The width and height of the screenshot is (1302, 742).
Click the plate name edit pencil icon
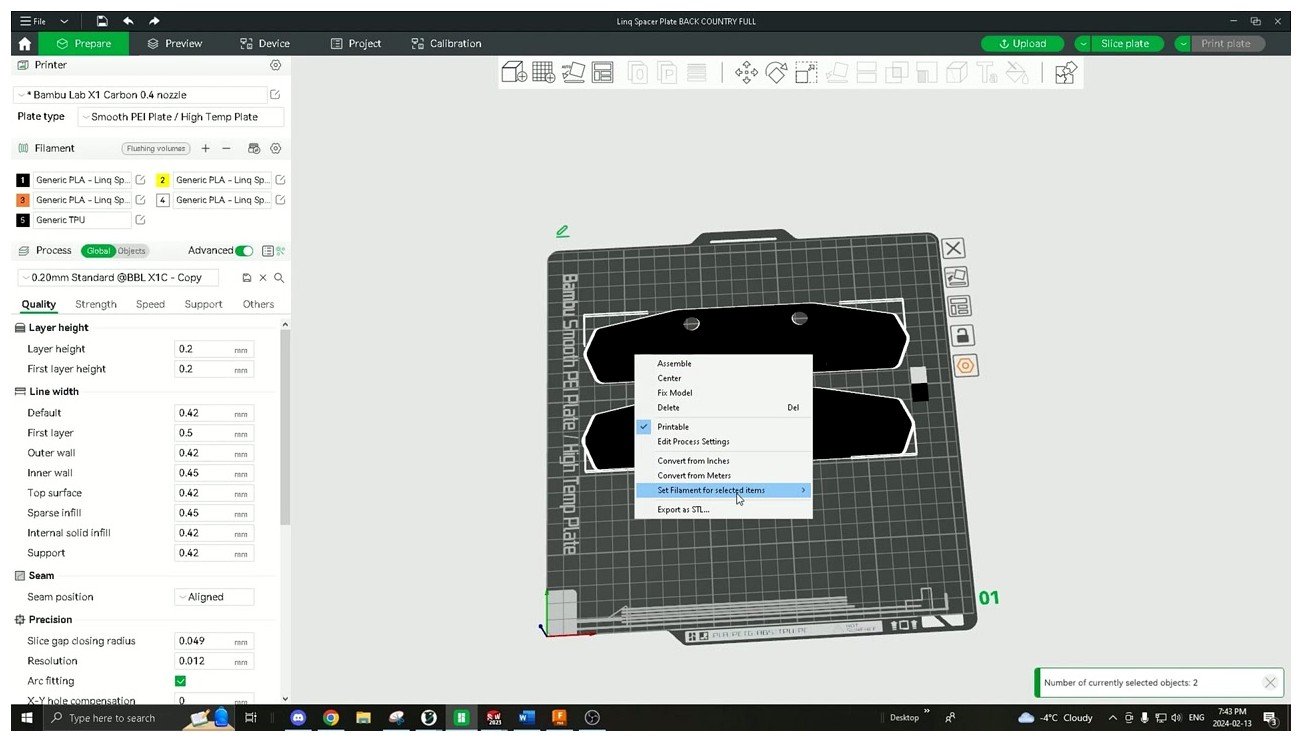[x=562, y=231]
